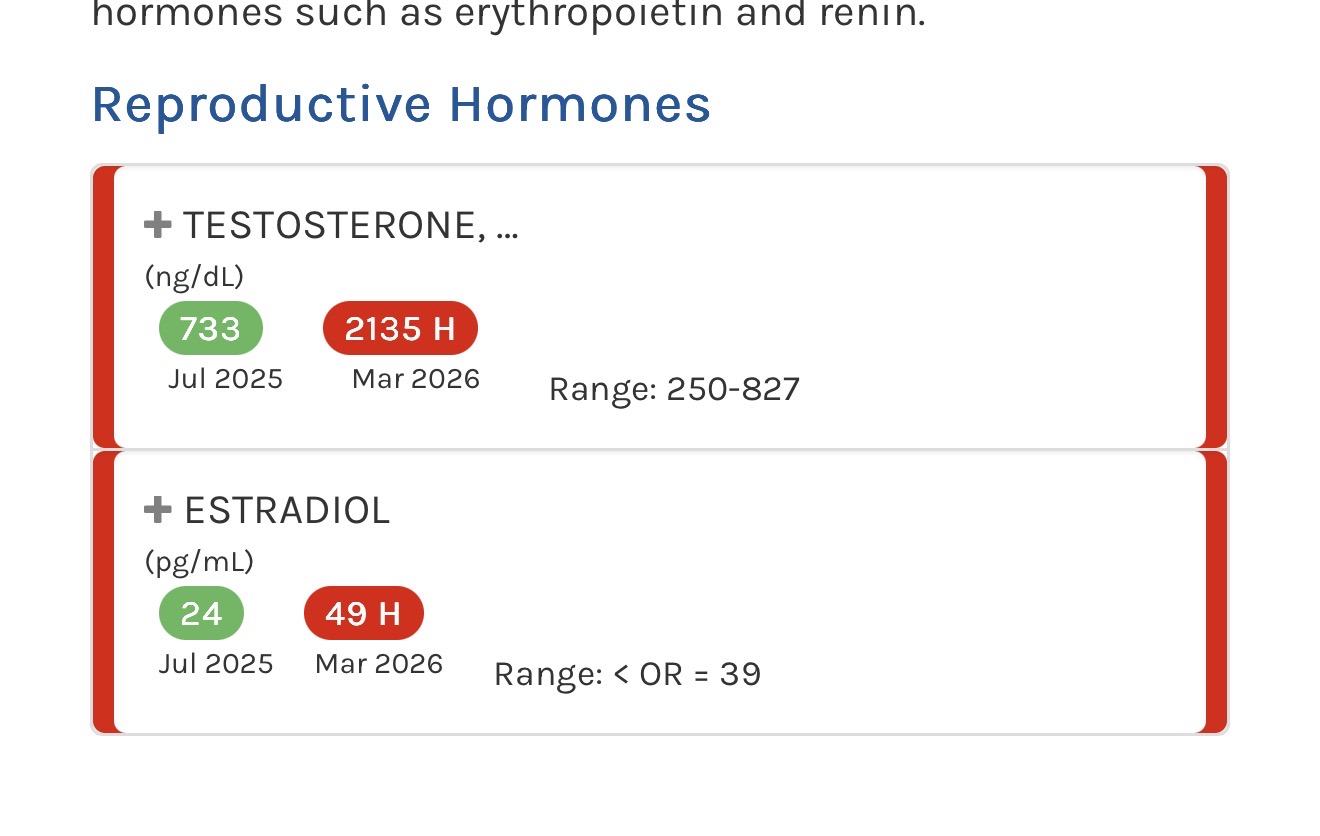Select the red 49 H result badge
This screenshot has height=836, width=1320.
363,613
